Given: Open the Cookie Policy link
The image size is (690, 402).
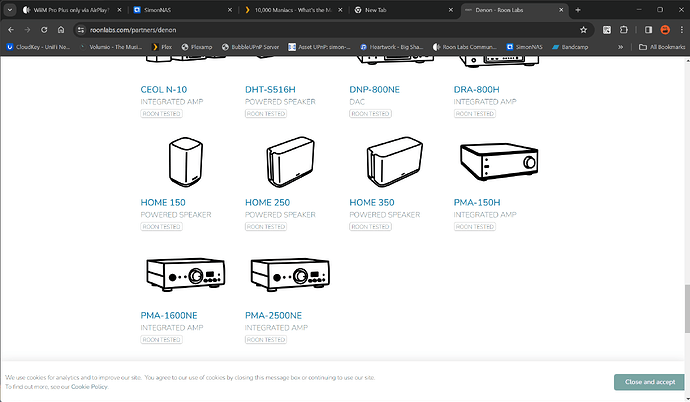Looking at the screenshot, I should tap(89, 387).
